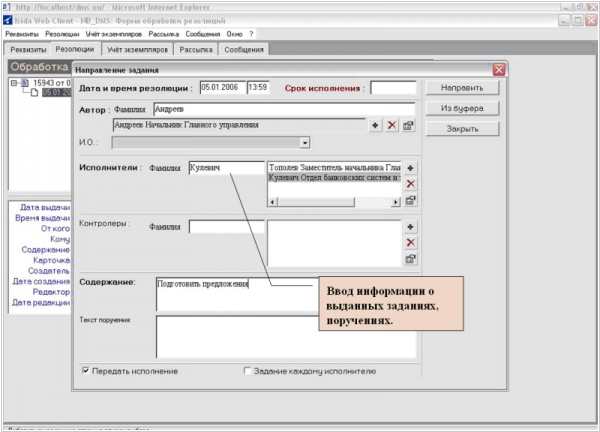Open author directory lookup icon
This screenshot has height=432, width=600.
pos(408,125)
